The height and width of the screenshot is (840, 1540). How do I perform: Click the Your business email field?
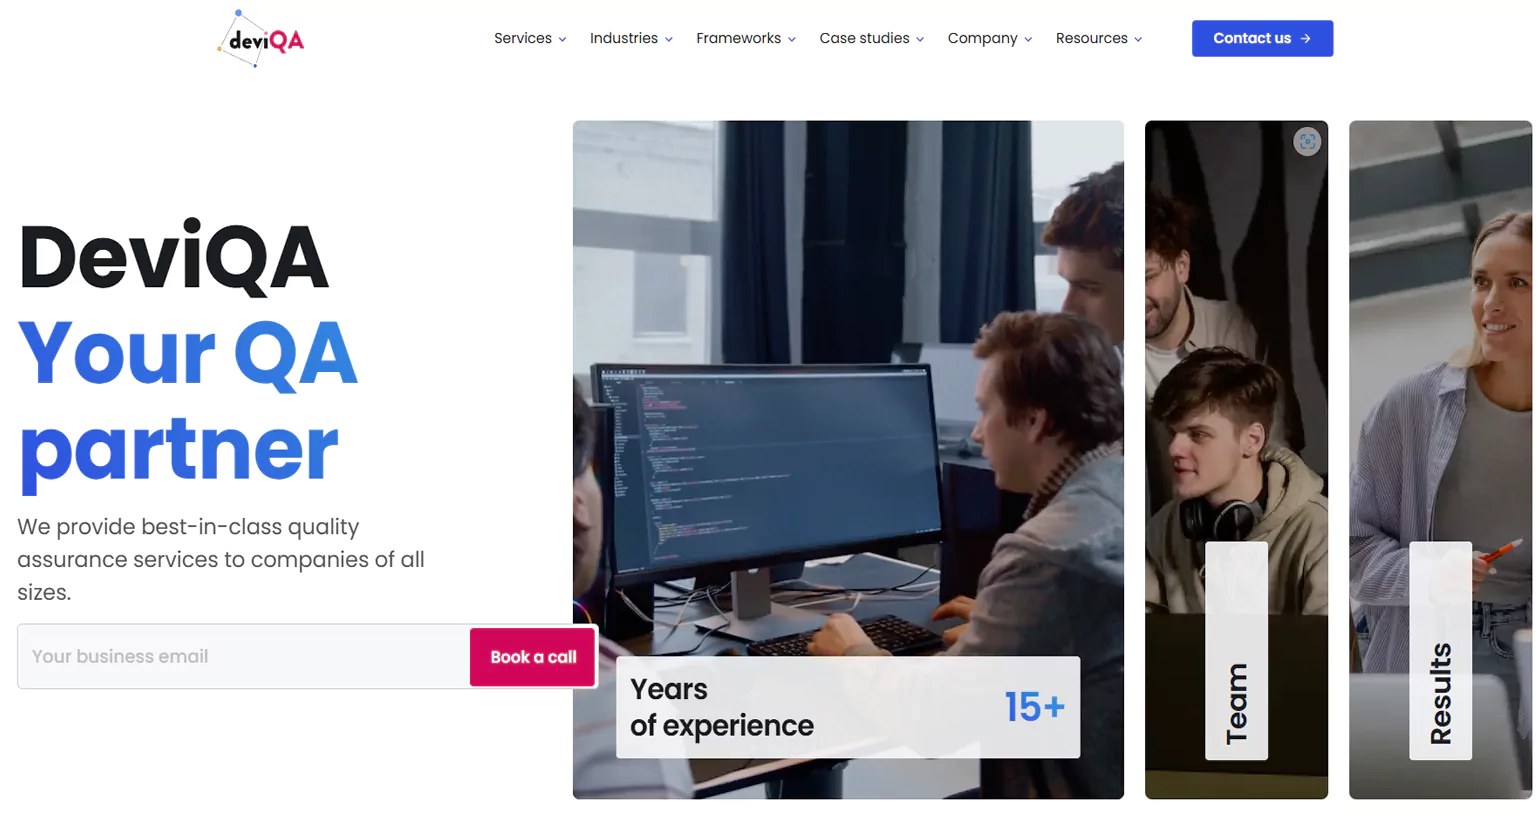pos(244,657)
